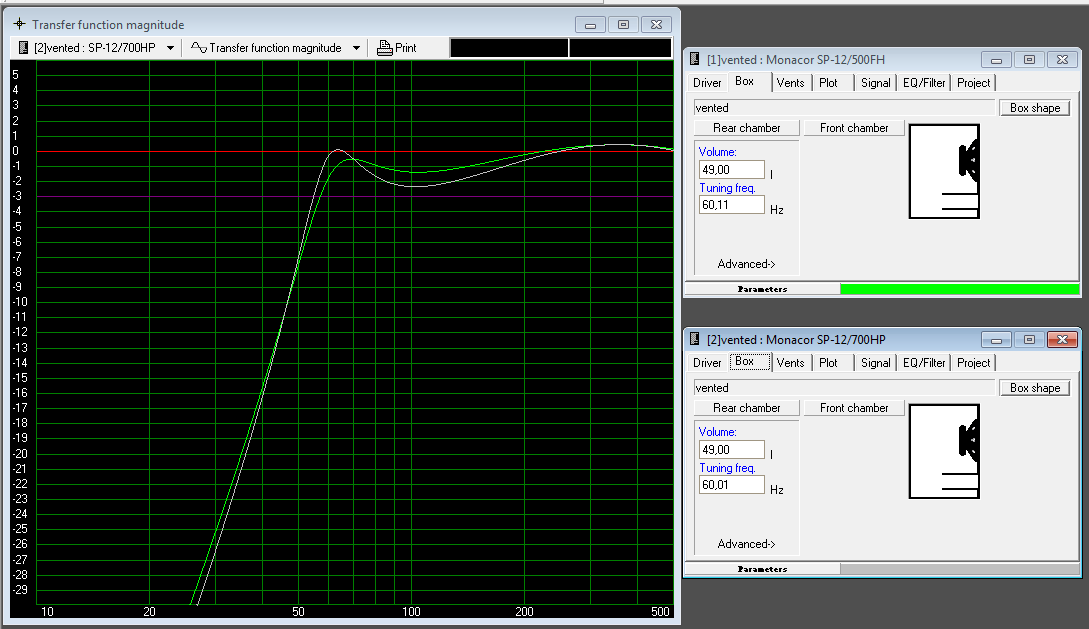The image size is (1089, 629).
Task: Switch to Driver tab in SP-12/500FH window
Action: pyautogui.click(x=707, y=83)
